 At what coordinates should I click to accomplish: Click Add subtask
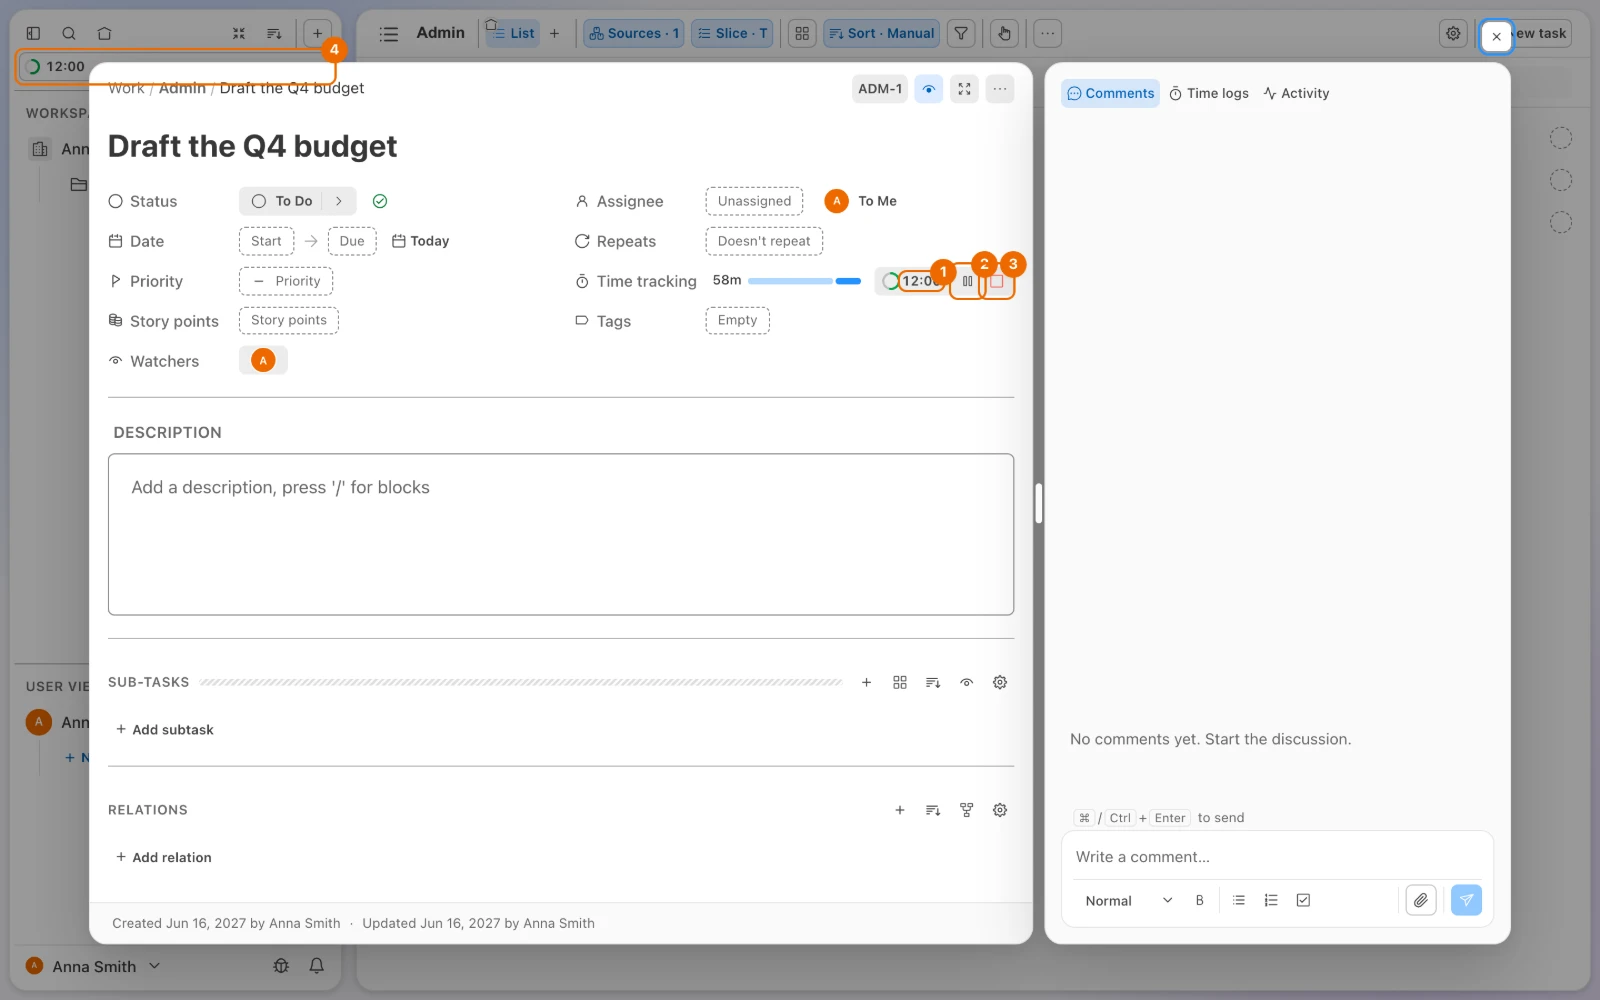tap(165, 730)
